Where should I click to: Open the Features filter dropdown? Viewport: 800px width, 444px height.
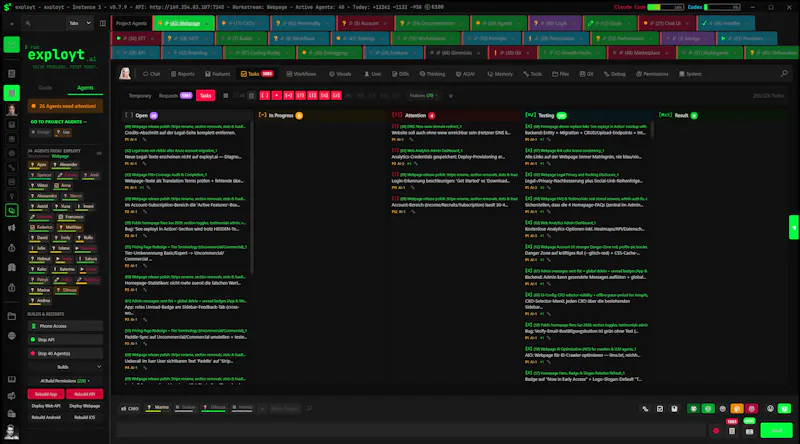423,96
